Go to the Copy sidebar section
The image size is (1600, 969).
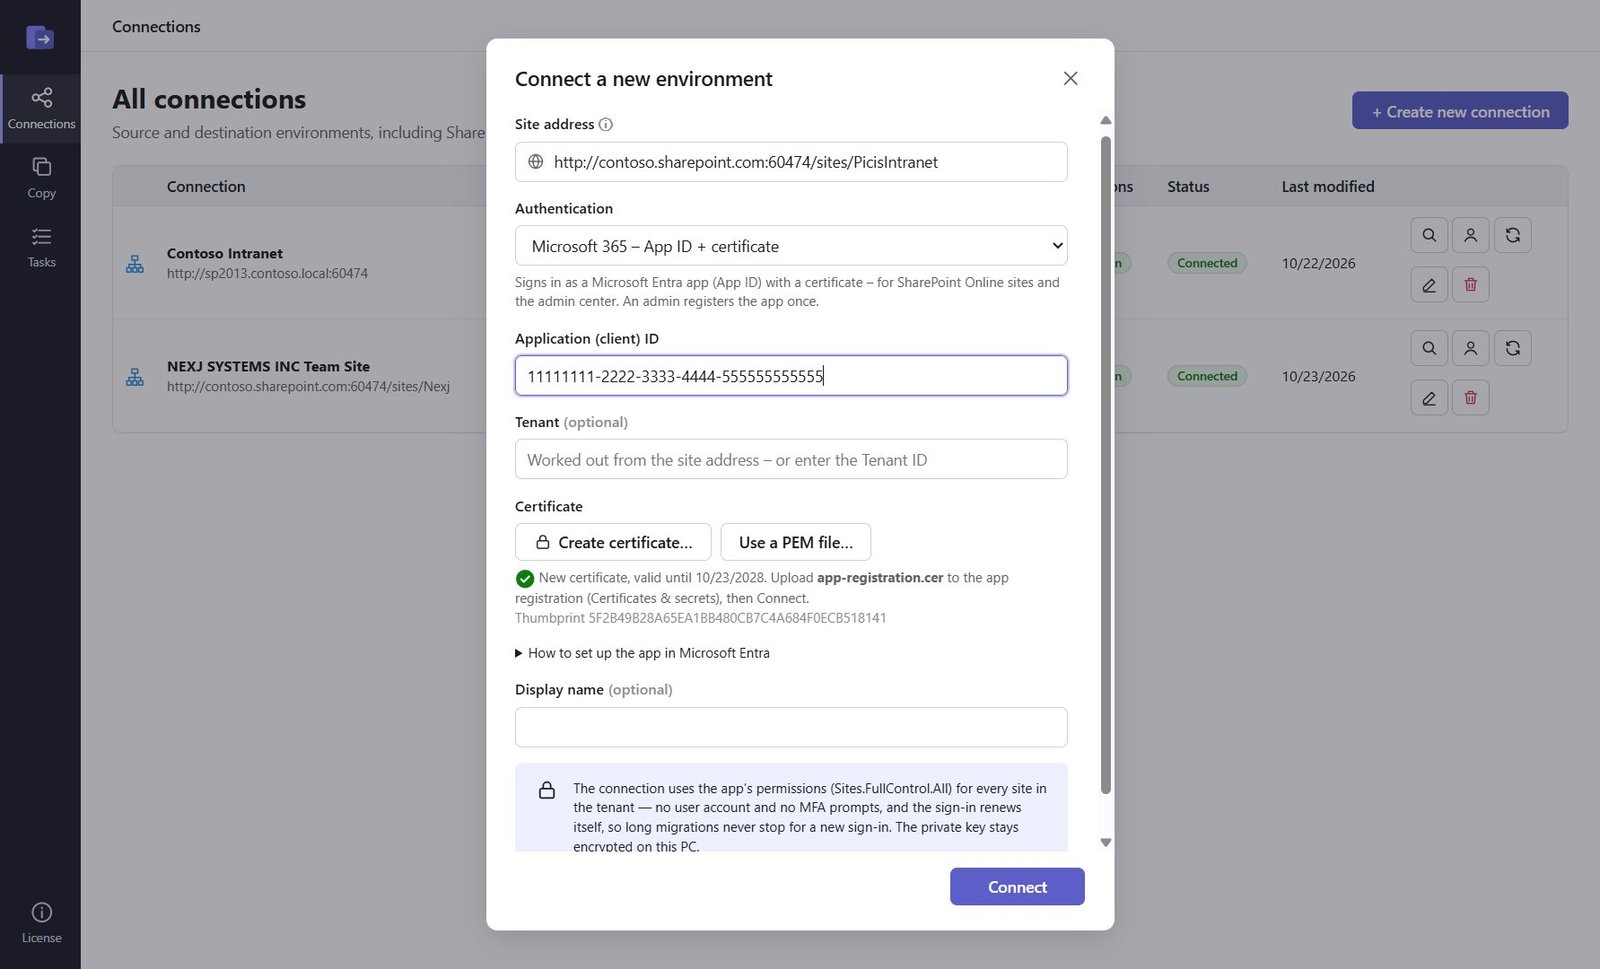(x=41, y=178)
